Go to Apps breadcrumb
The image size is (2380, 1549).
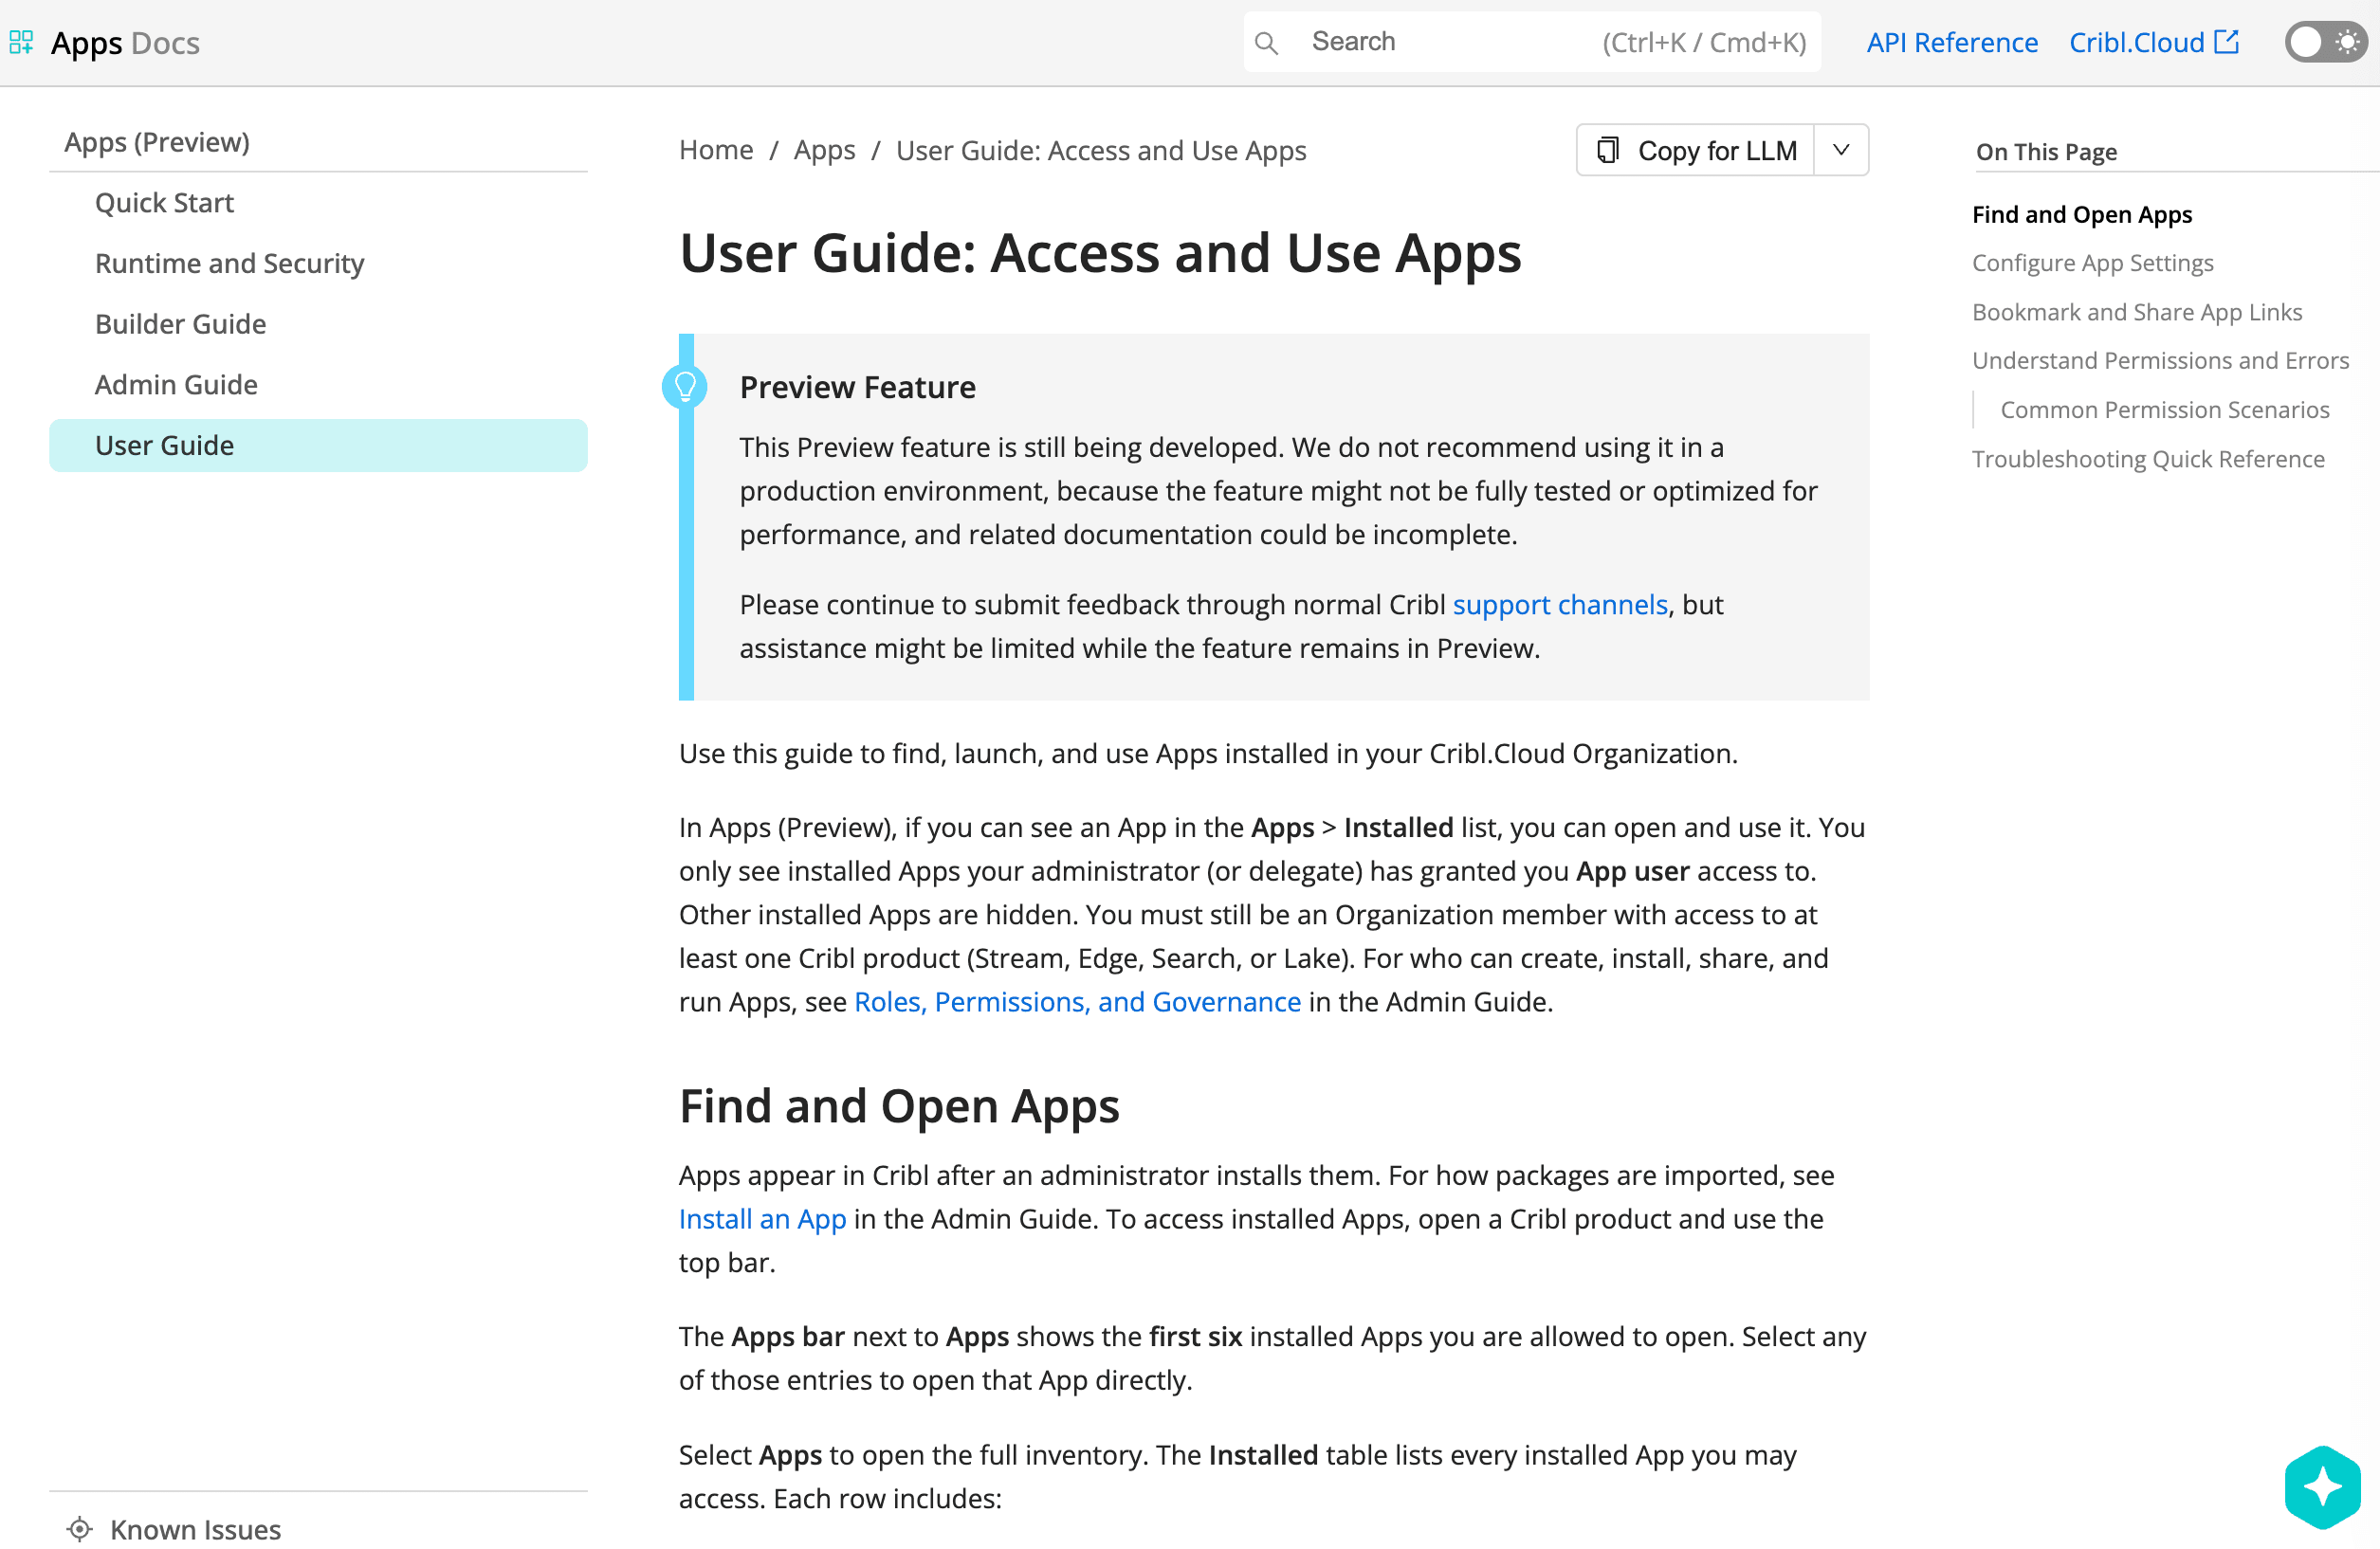(x=824, y=150)
